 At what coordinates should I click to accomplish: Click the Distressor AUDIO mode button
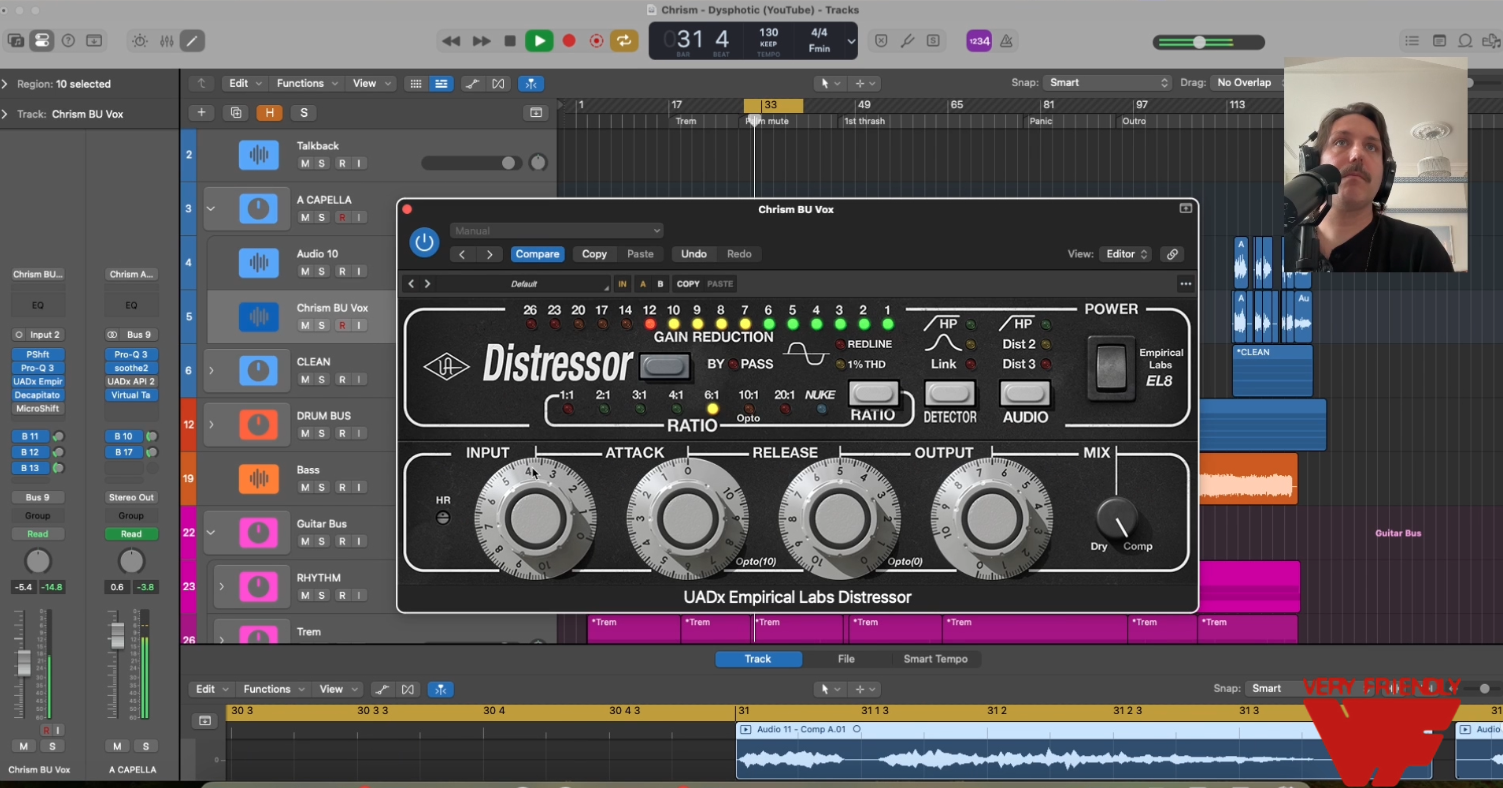tap(1025, 392)
